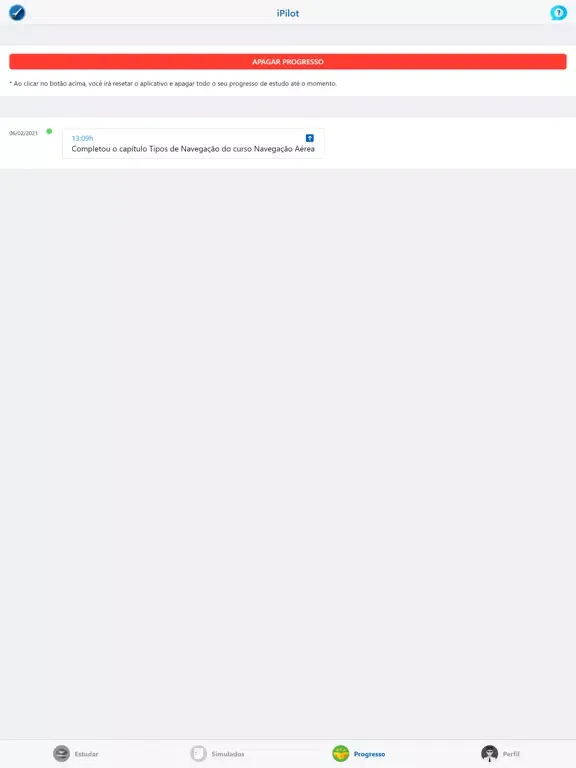Click the reset warning note text

pyautogui.click(x=173, y=84)
